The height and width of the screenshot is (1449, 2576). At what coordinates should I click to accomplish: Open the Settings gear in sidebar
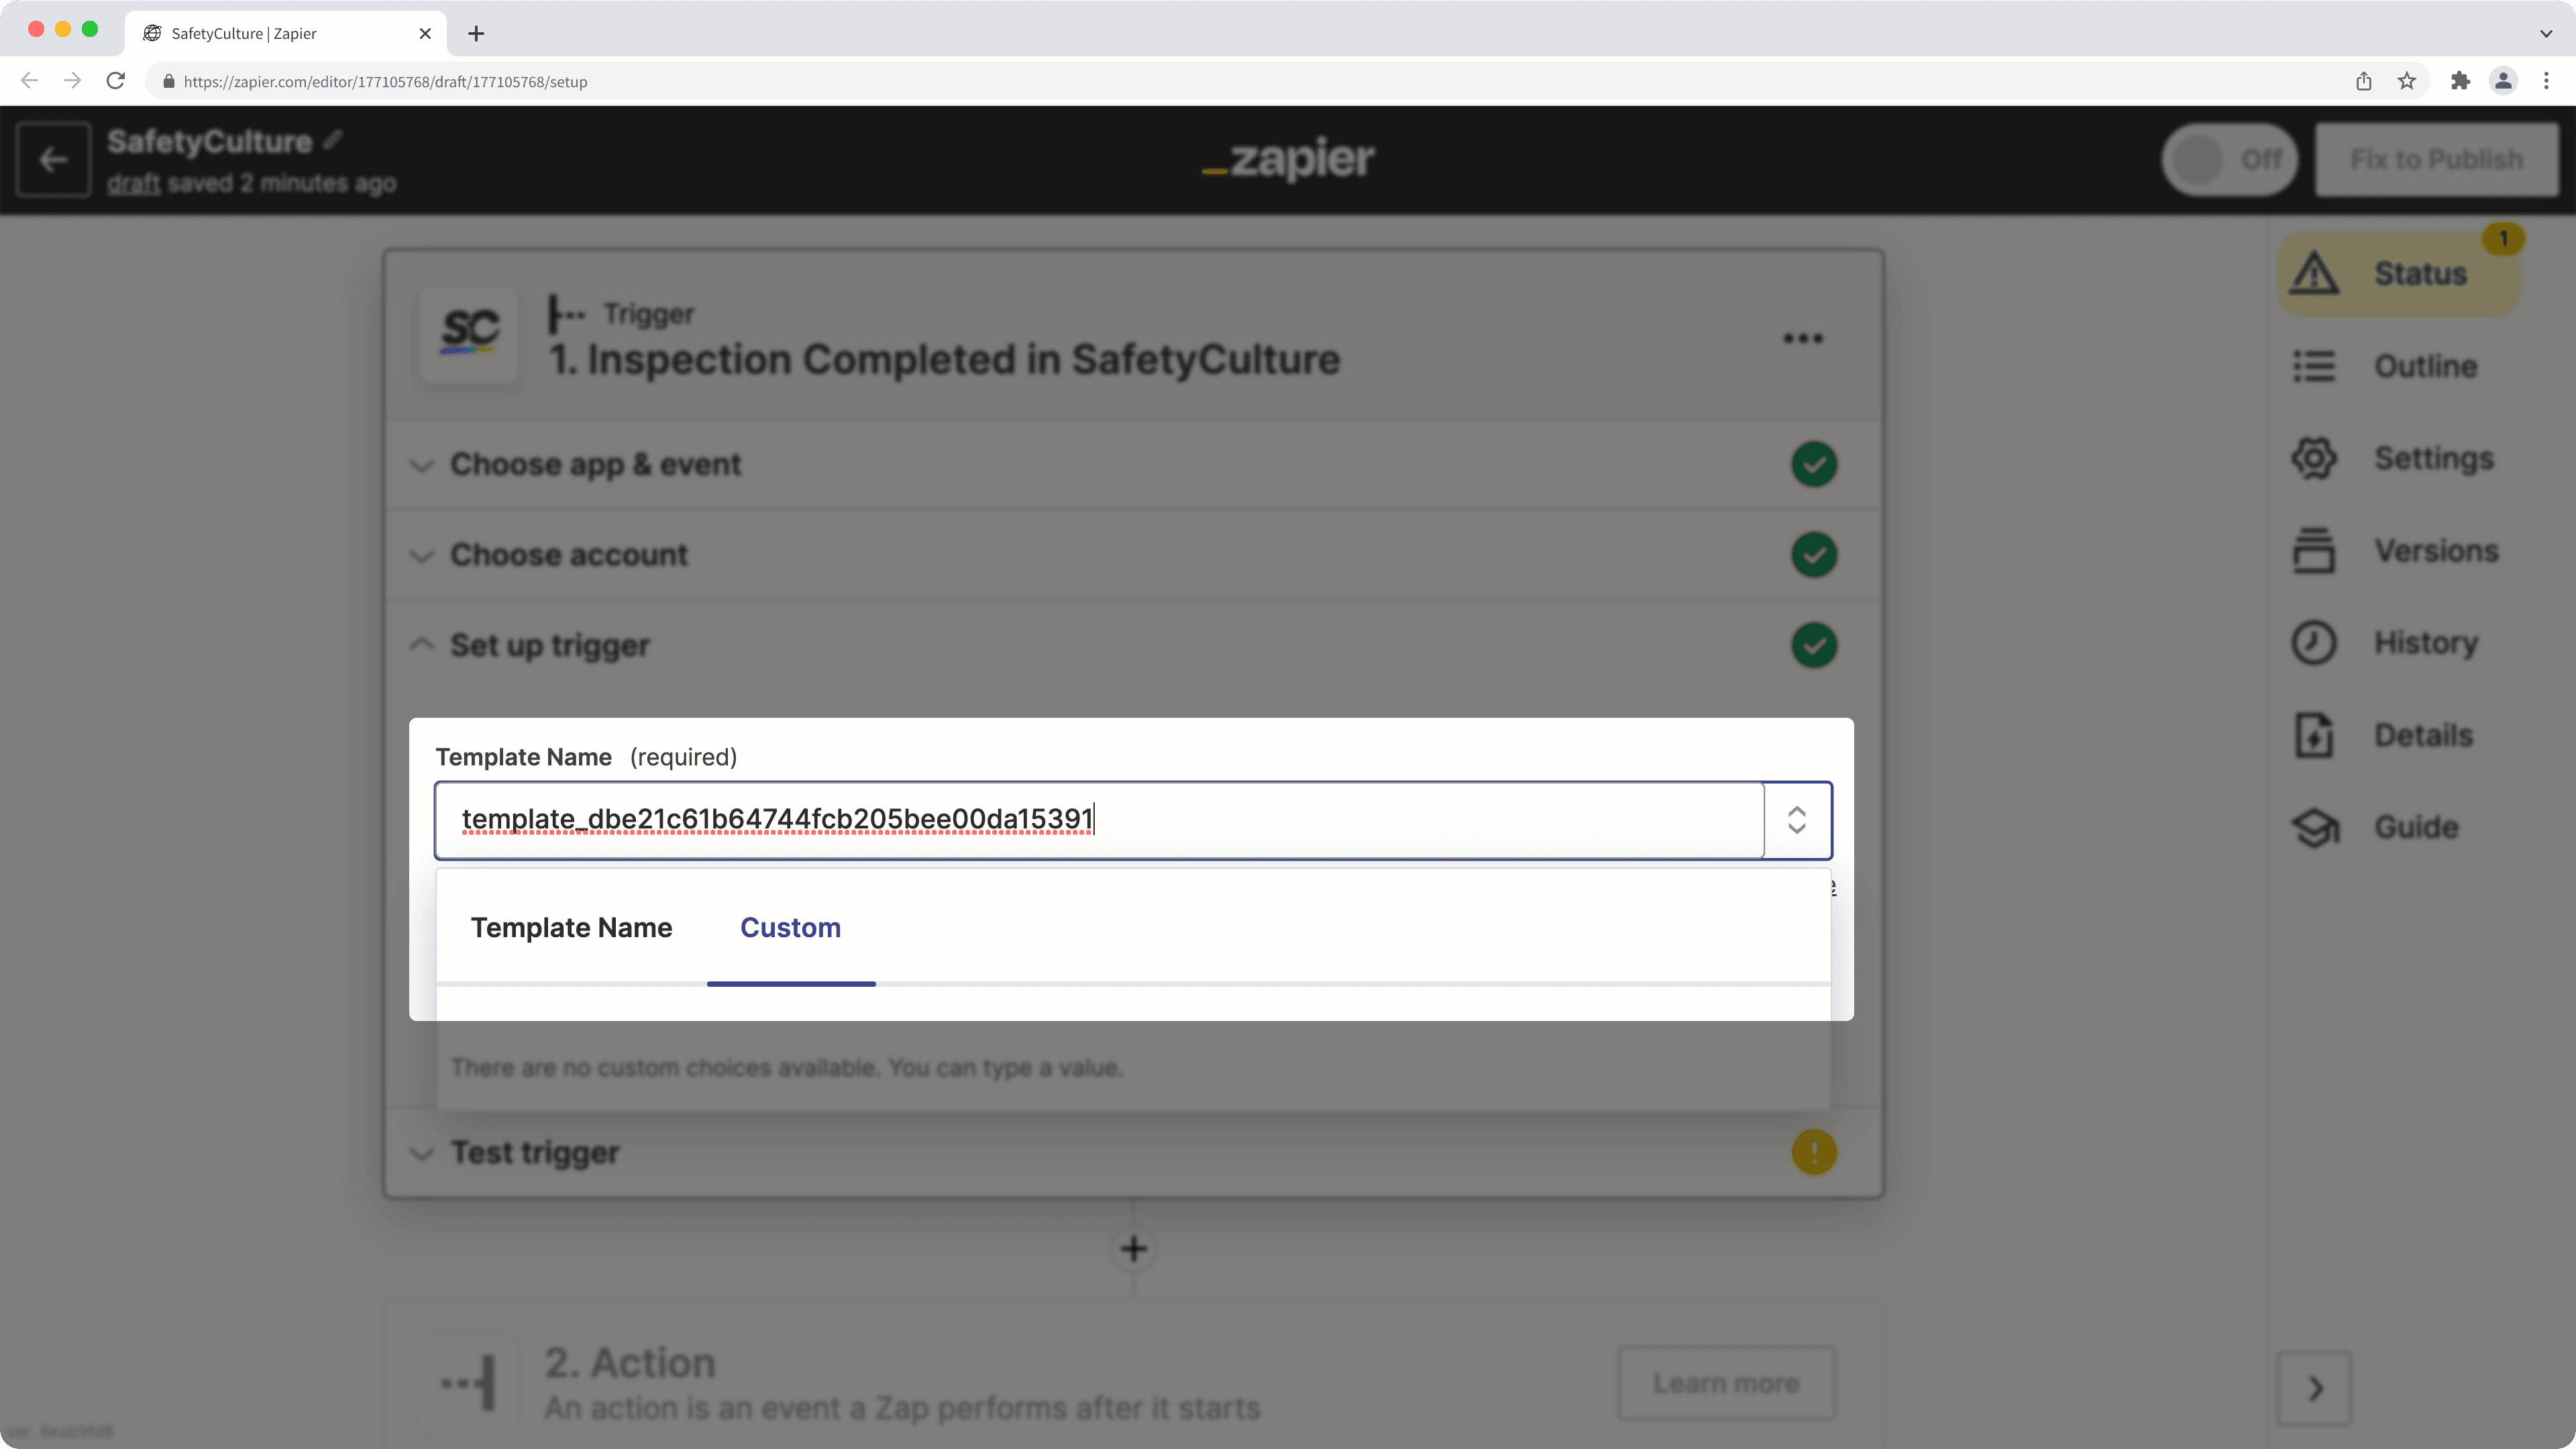[2313, 458]
